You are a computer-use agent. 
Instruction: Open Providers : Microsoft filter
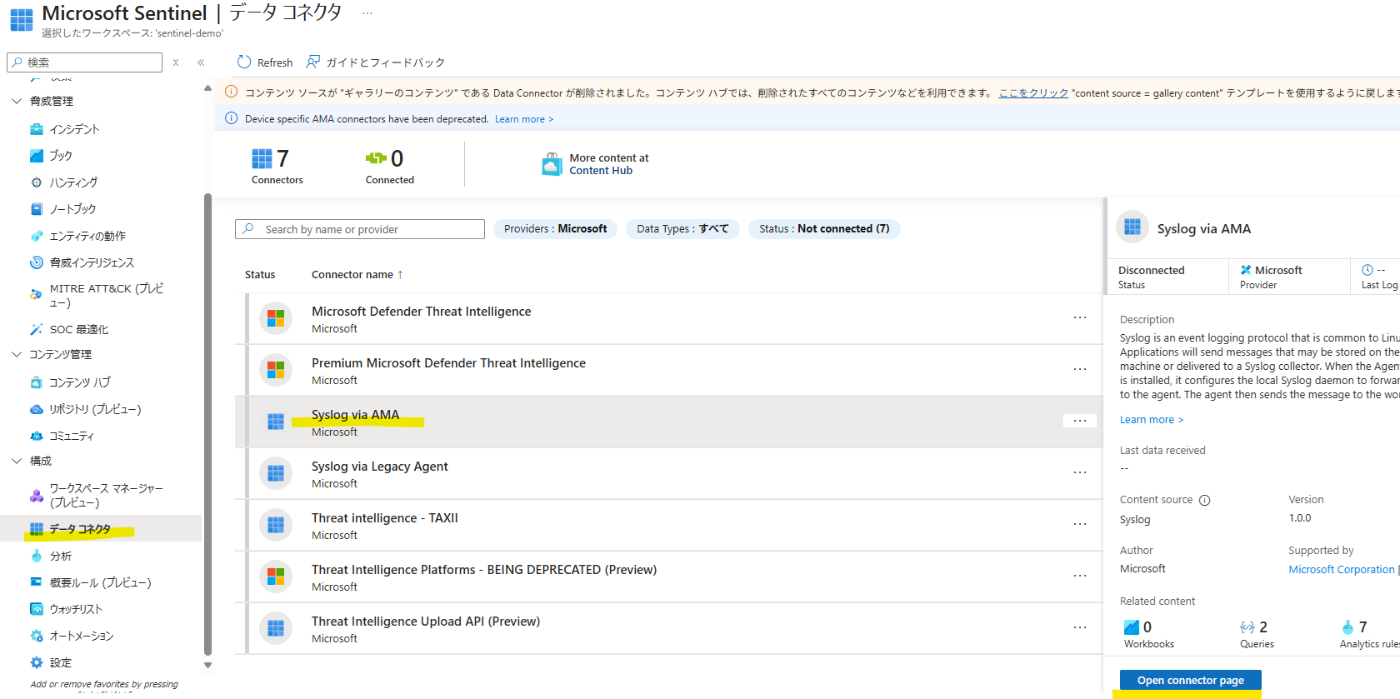tap(555, 229)
